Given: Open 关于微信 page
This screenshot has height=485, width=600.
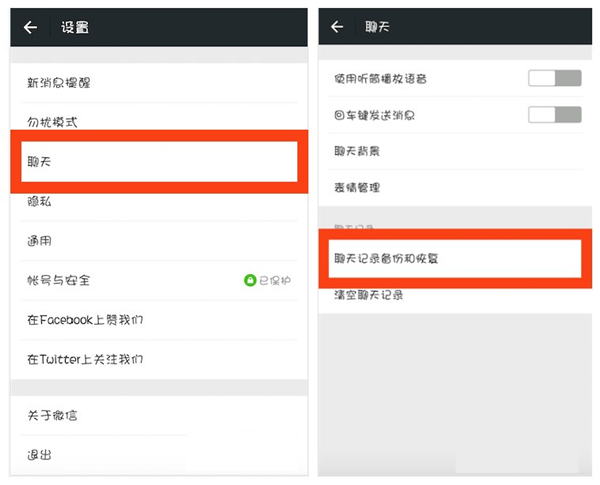Looking at the screenshot, I should [159, 415].
